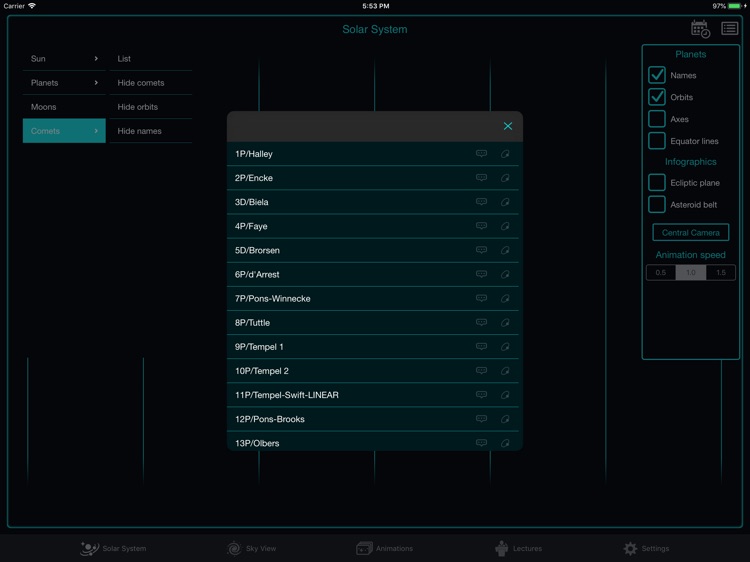Image resolution: width=750 pixels, height=562 pixels.
Task: Enable the Axes checkbox
Action: click(x=657, y=119)
